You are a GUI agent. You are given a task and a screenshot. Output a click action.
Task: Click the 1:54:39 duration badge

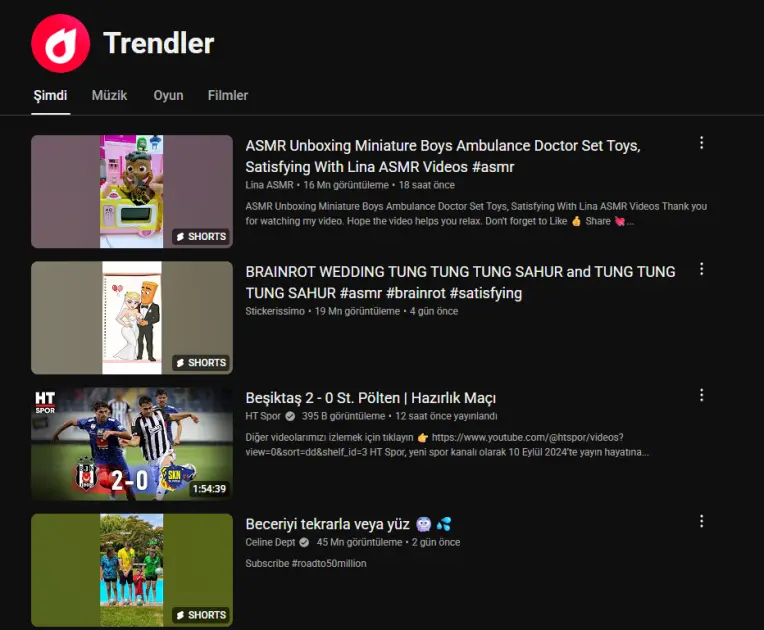(x=209, y=489)
